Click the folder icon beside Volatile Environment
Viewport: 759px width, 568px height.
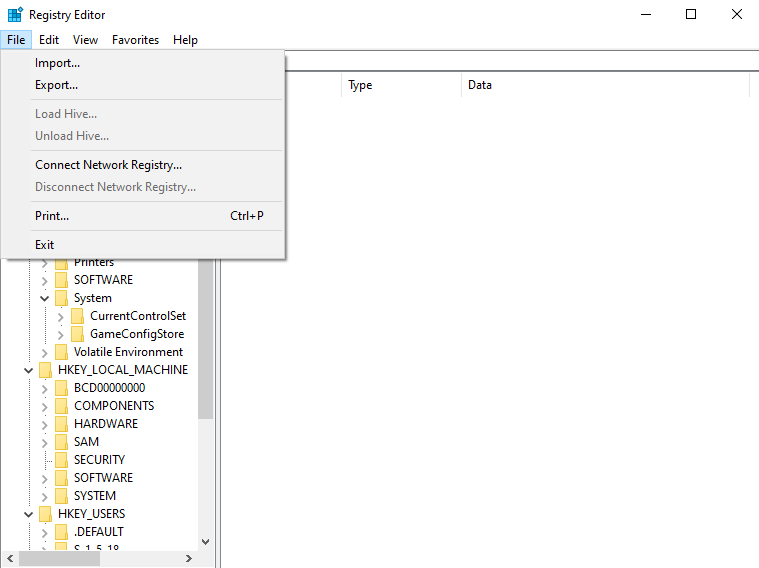pos(61,352)
